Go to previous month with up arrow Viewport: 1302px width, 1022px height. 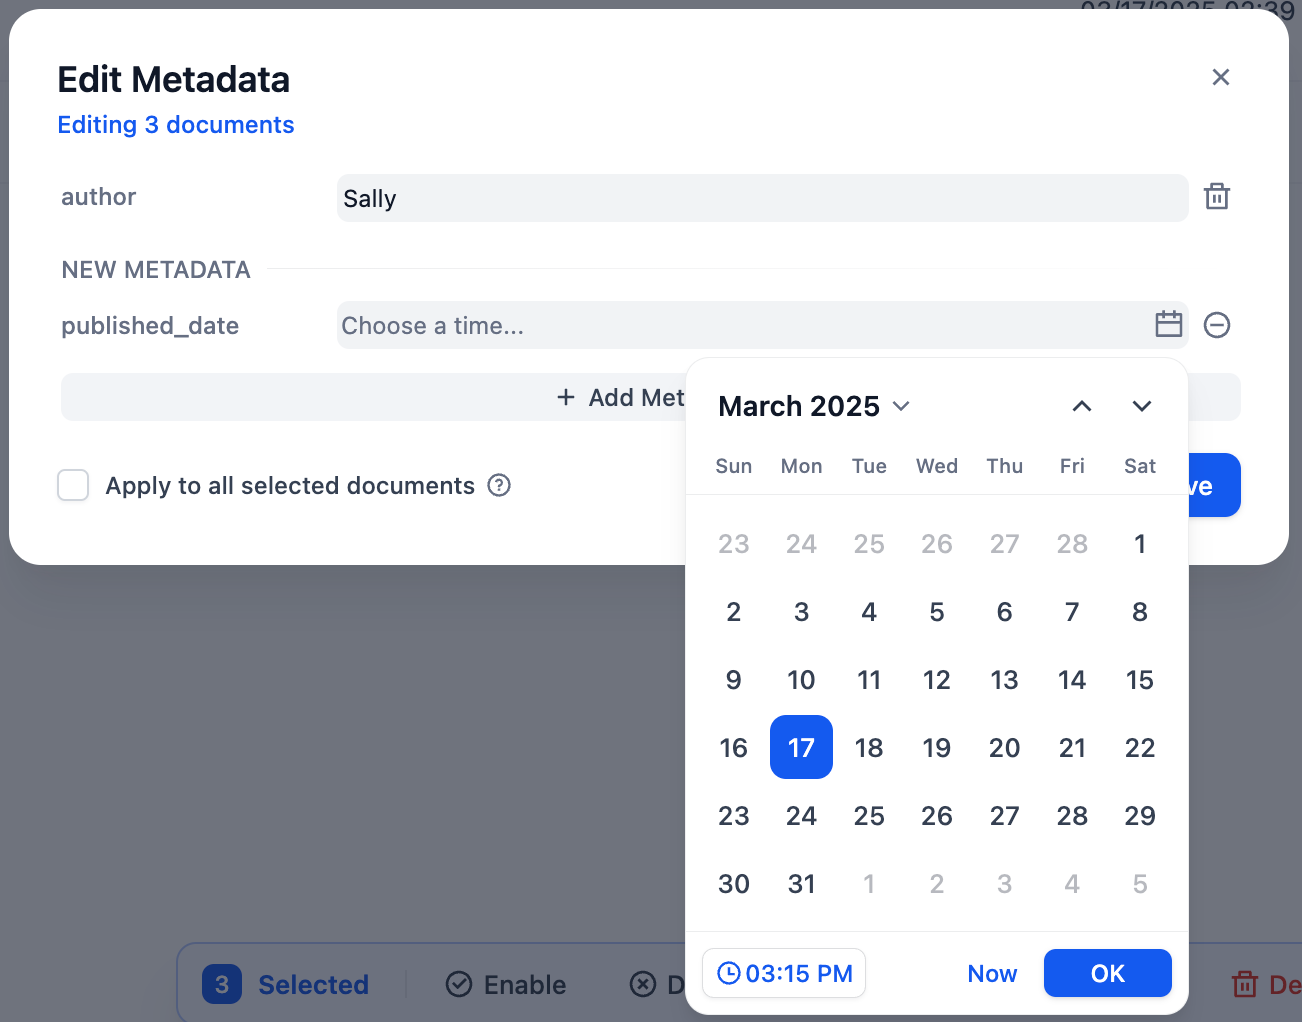click(x=1081, y=406)
